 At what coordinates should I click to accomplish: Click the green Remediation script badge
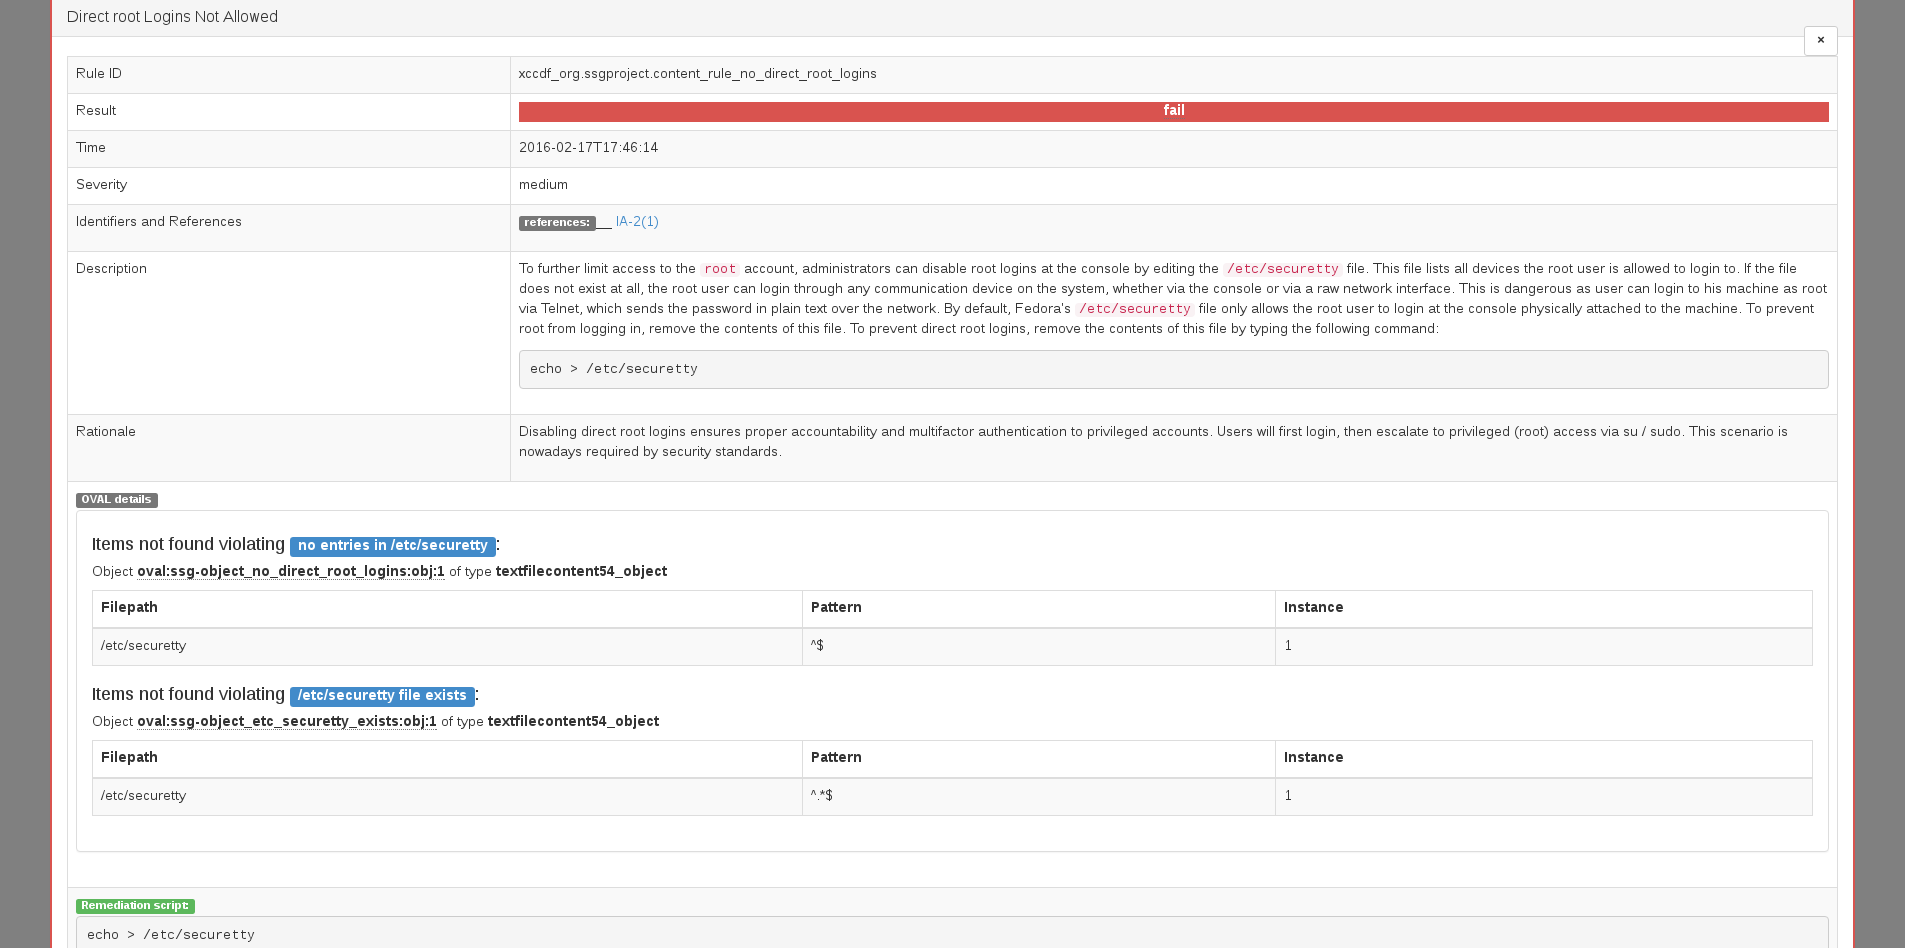click(x=135, y=906)
